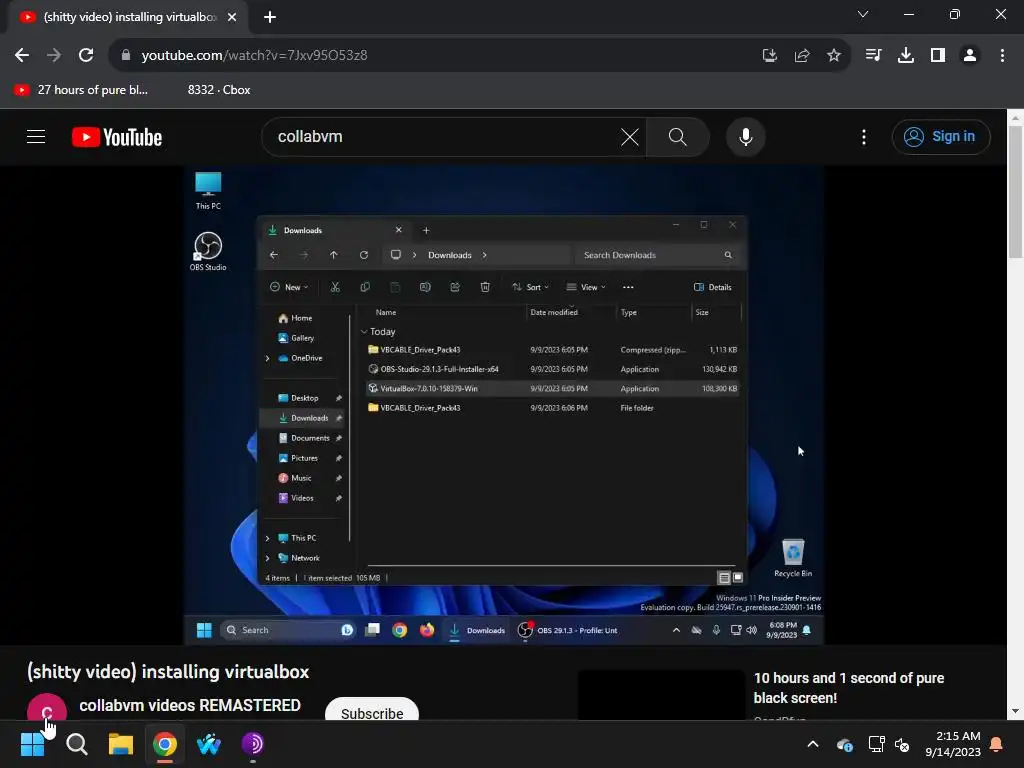Clear the collabvm search query
Screen dimensions: 1024x768
(x=630, y=137)
